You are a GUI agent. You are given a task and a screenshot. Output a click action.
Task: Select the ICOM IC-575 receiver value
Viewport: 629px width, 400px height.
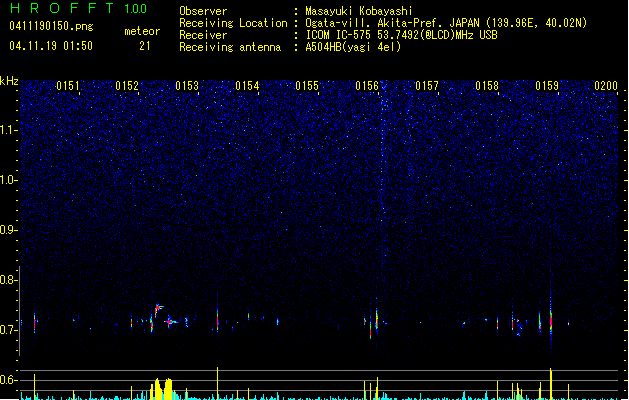(401, 35)
